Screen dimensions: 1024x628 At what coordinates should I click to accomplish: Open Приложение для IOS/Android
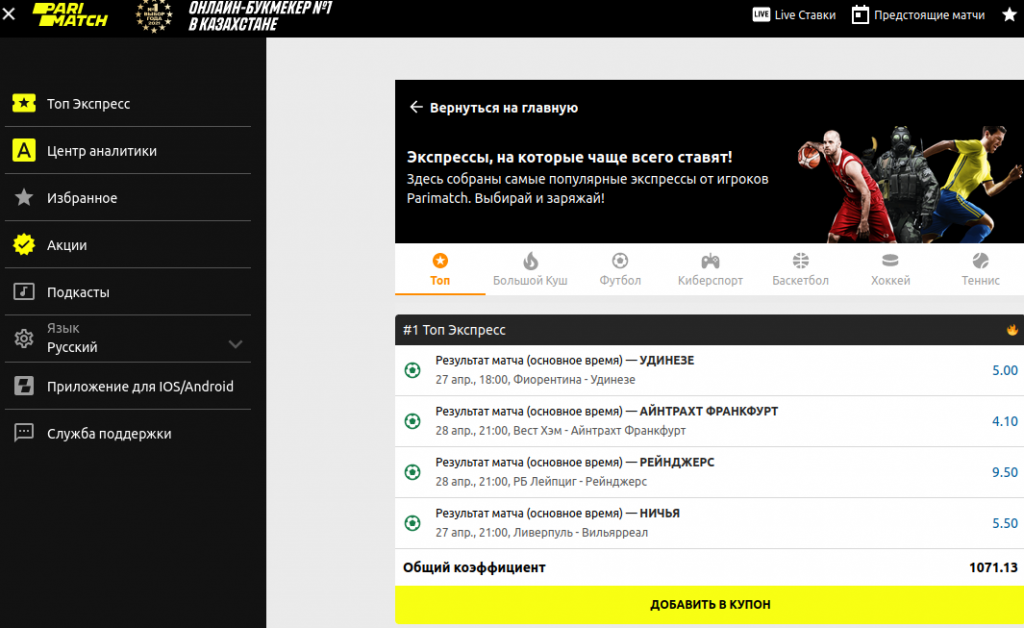click(x=128, y=386)
